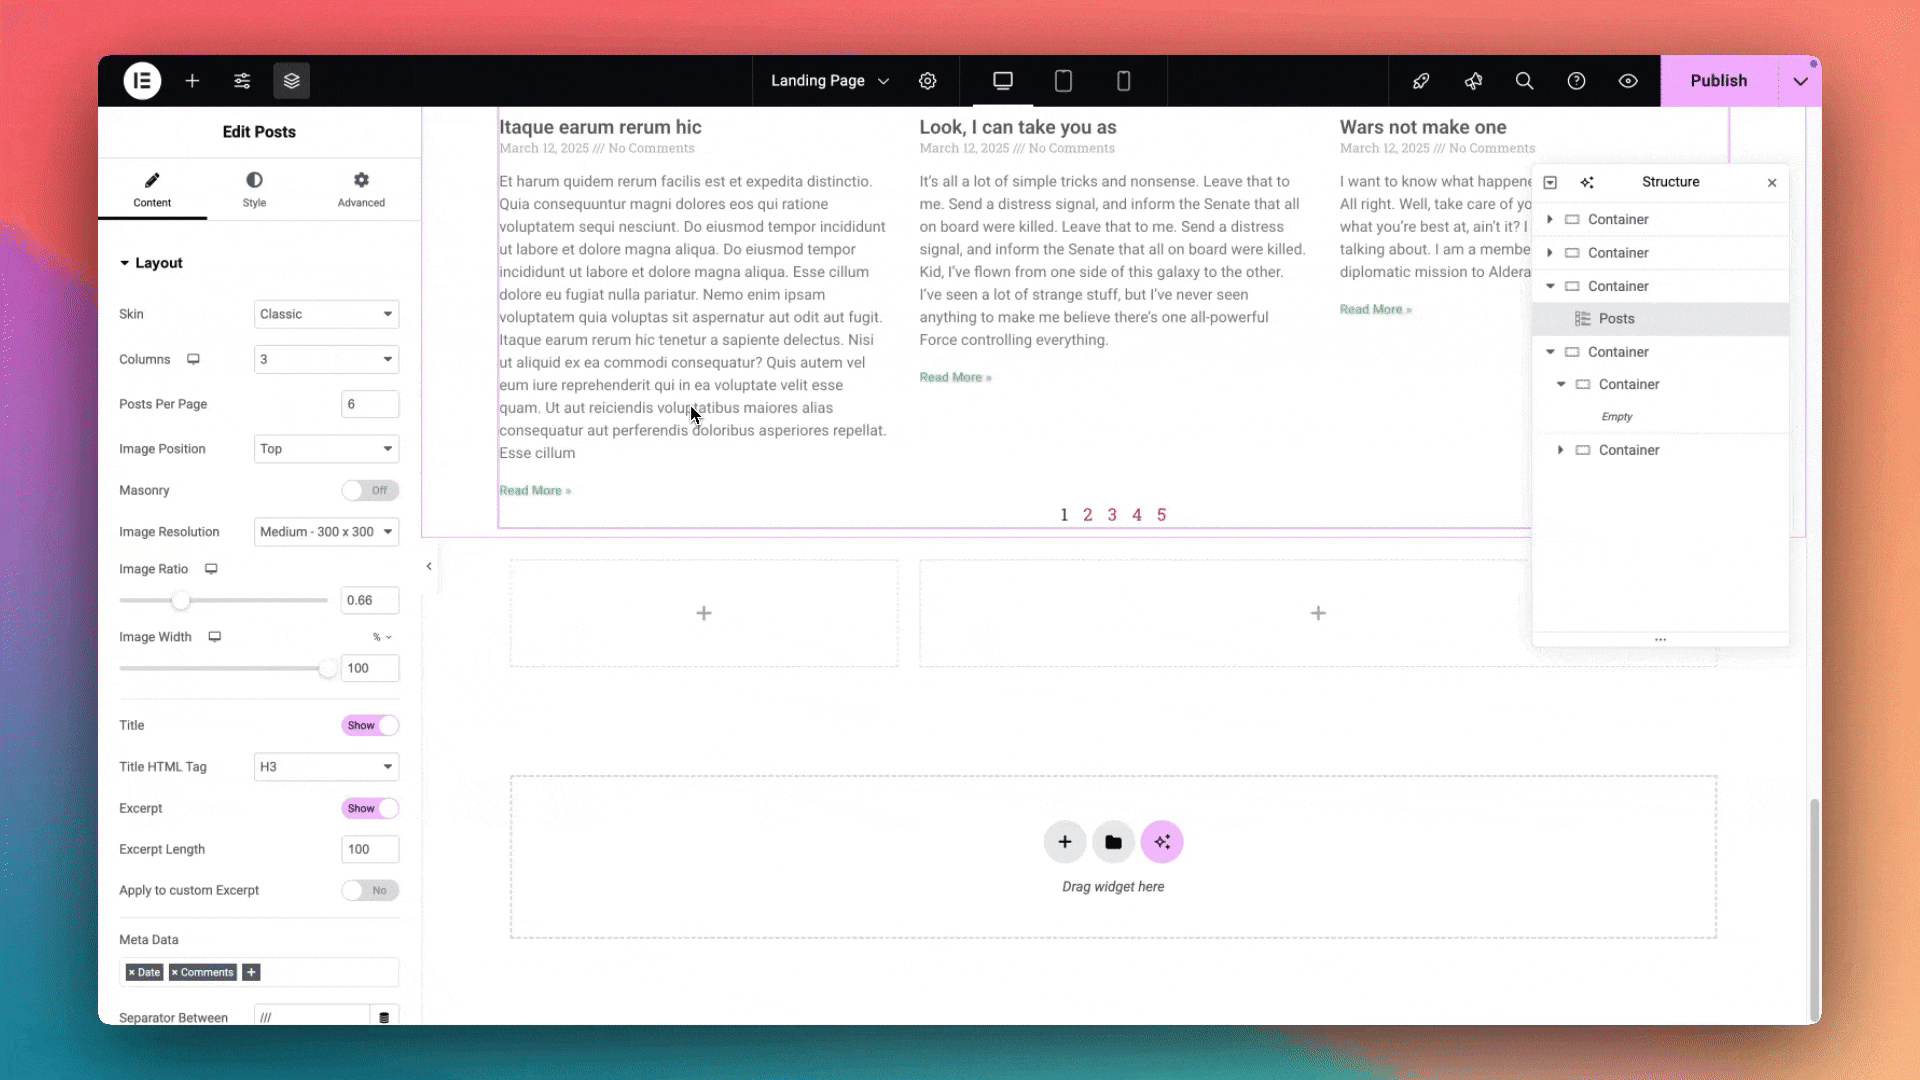The width and height of the screenshot is (1920, 1080).
Task: Go to pagination page 5
Action: click(x=1161, y=515)
